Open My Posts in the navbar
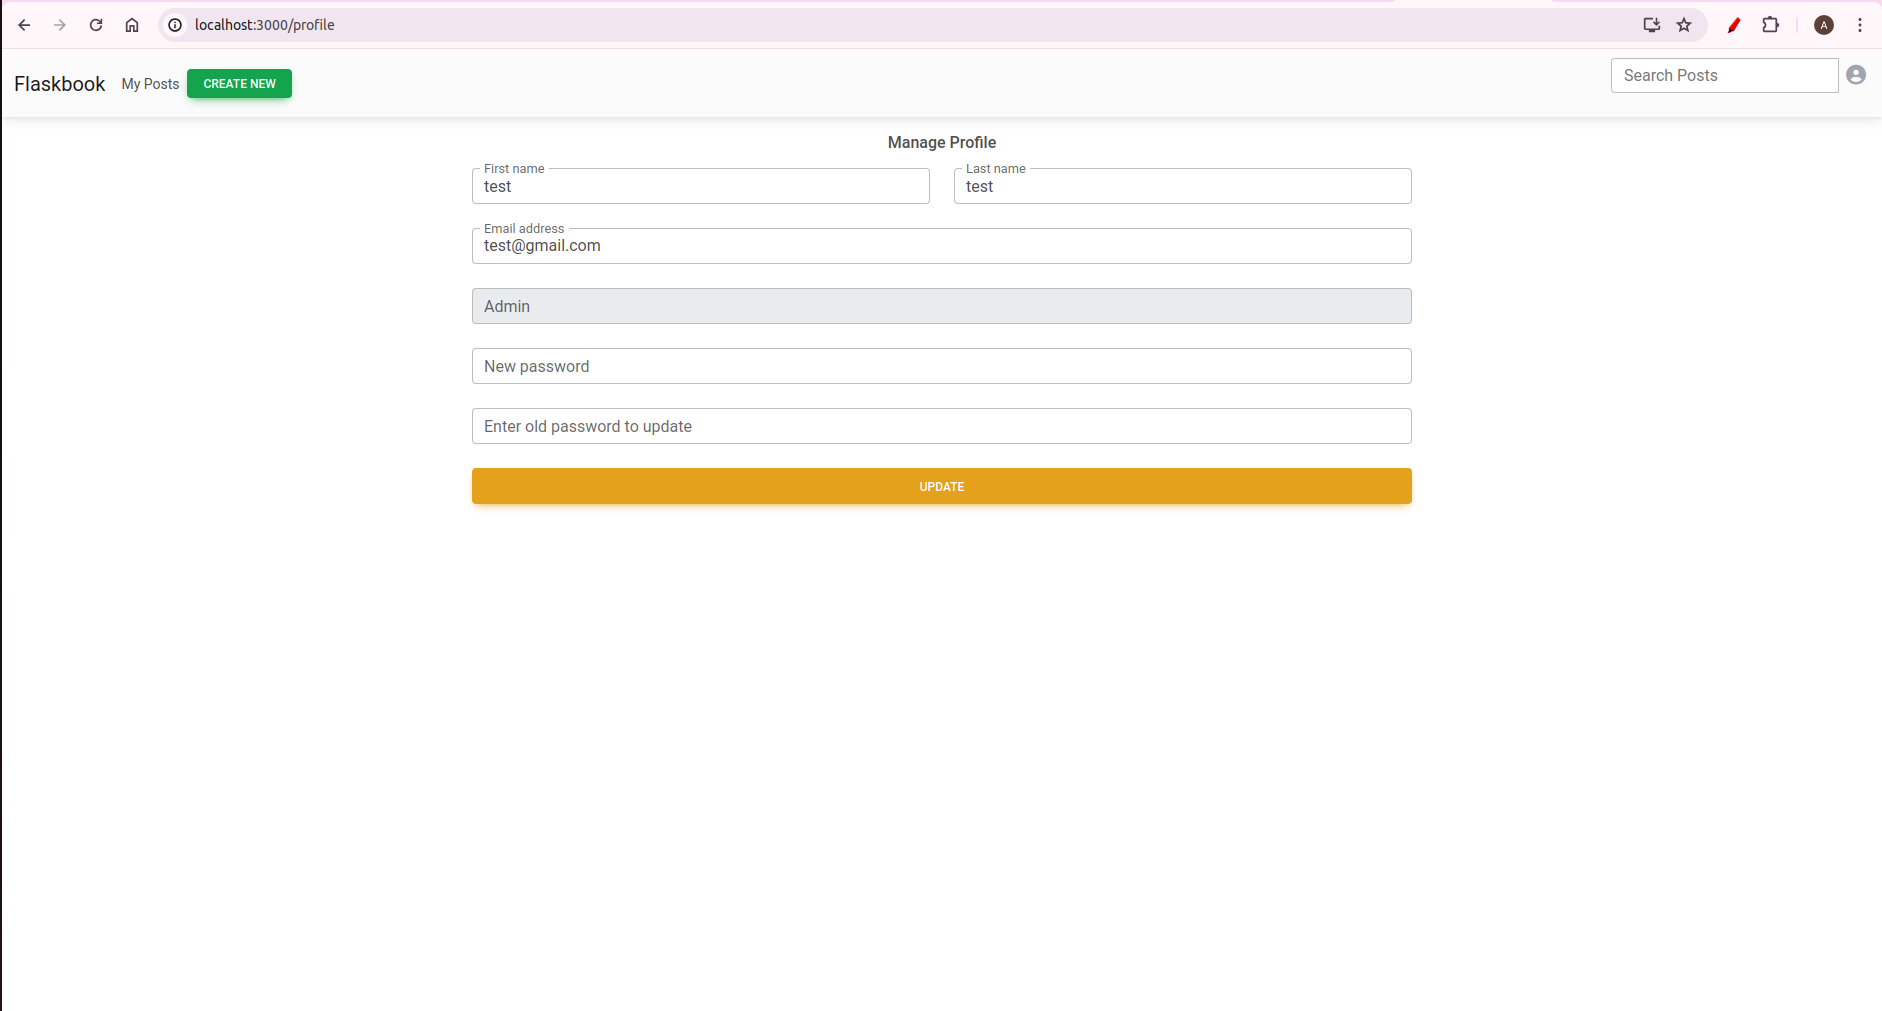The height and width of the screenshot is (1011, 1882). (x=150, y=84)
